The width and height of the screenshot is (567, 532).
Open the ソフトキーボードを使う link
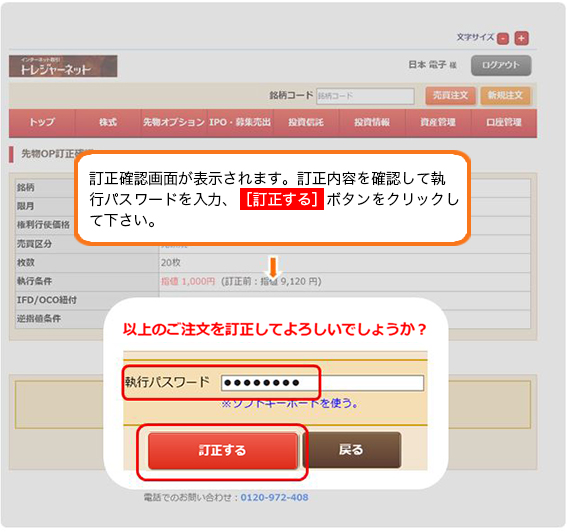(x=290, y=403)
